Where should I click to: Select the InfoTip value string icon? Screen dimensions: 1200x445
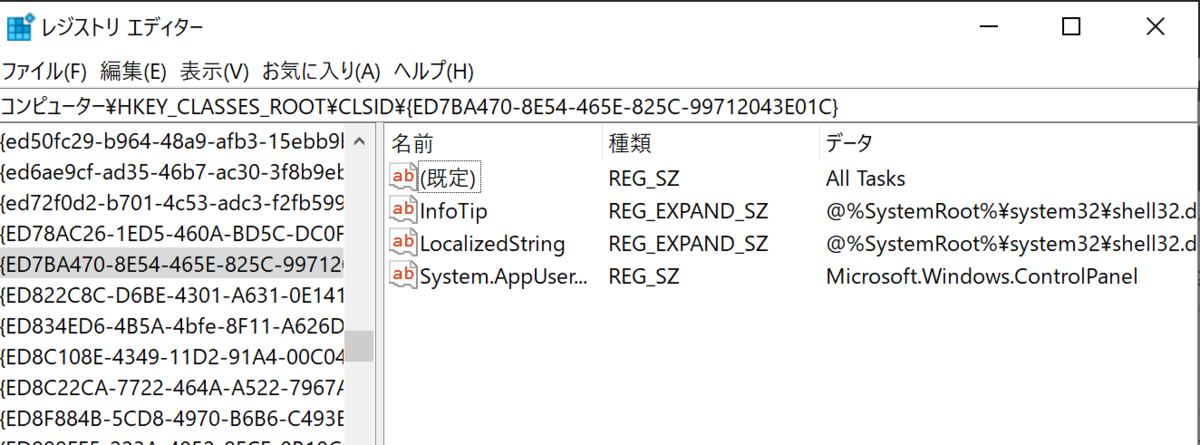tap(403, 211)
